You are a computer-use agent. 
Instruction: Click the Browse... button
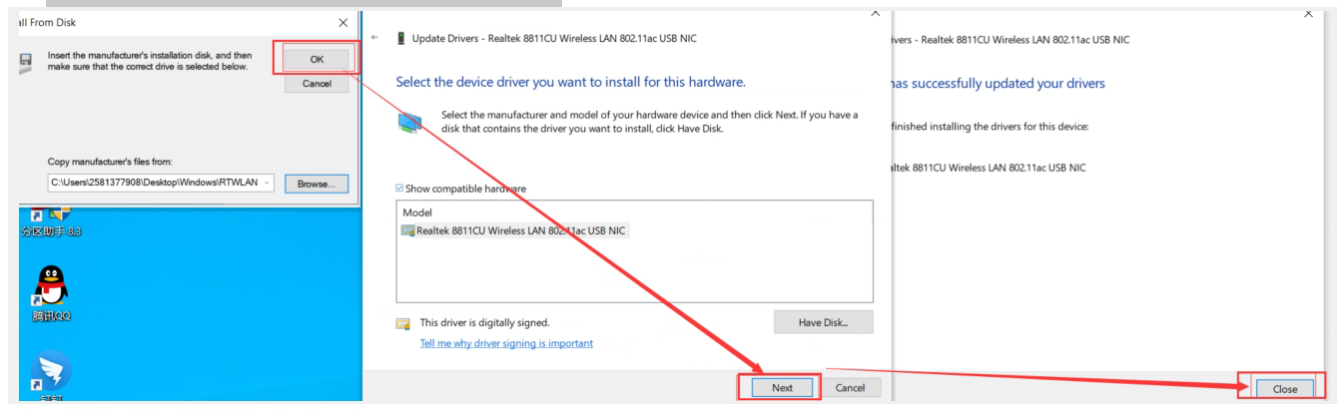317,184
